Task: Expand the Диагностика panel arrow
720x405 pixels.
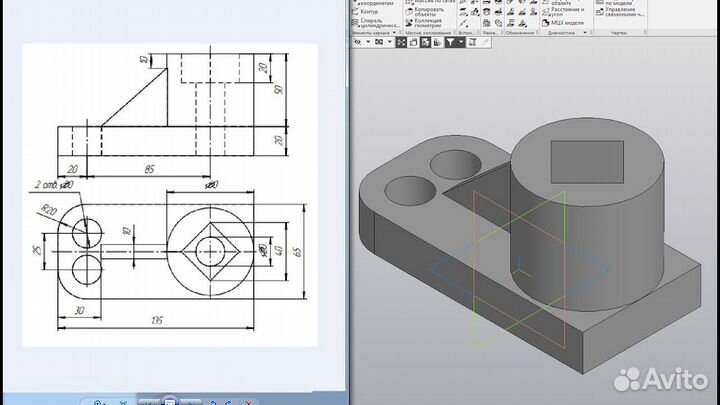Action: pyautogui.click(x=585, y=32)
